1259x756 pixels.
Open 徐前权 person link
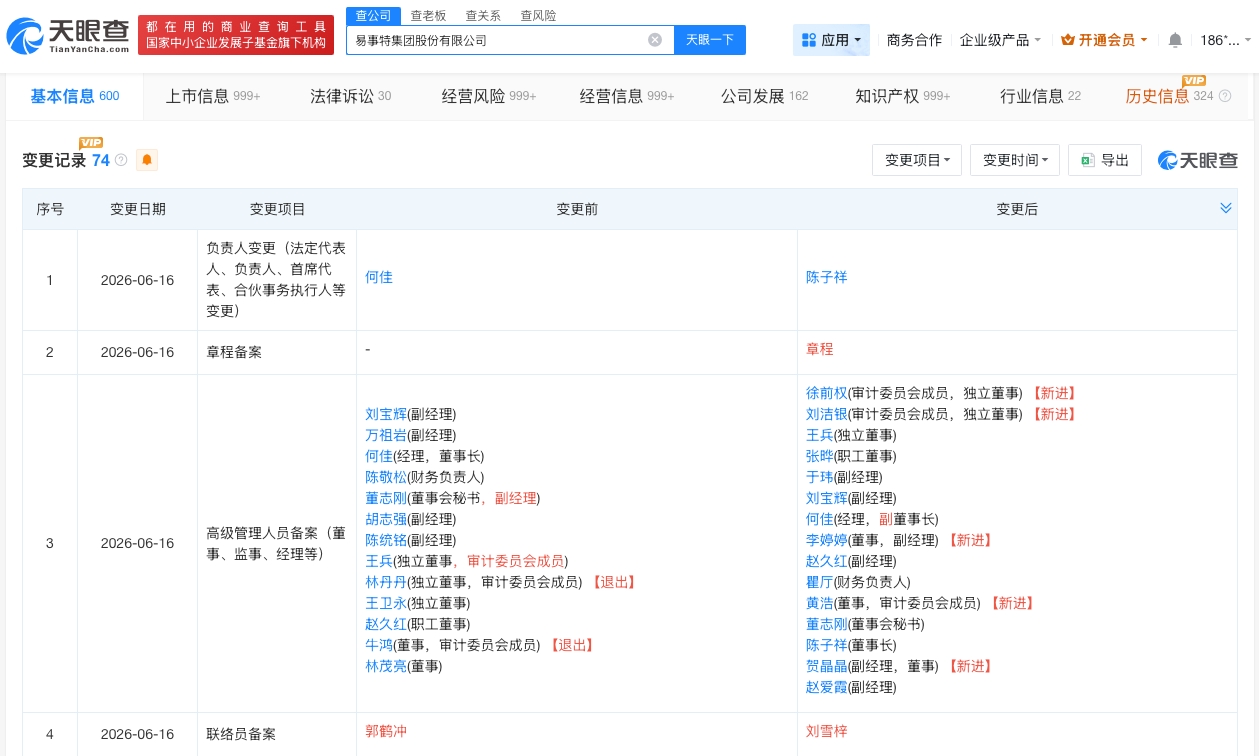(827, 393)
